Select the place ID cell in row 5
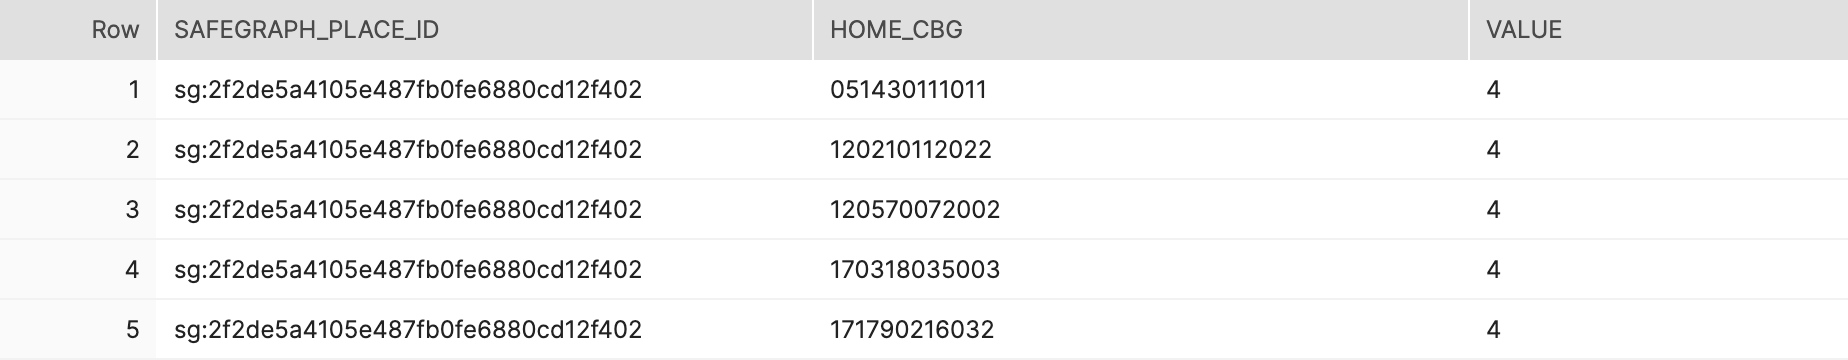Image resolution: width=1848 pixels, height=360 pixels. point(484,330)
